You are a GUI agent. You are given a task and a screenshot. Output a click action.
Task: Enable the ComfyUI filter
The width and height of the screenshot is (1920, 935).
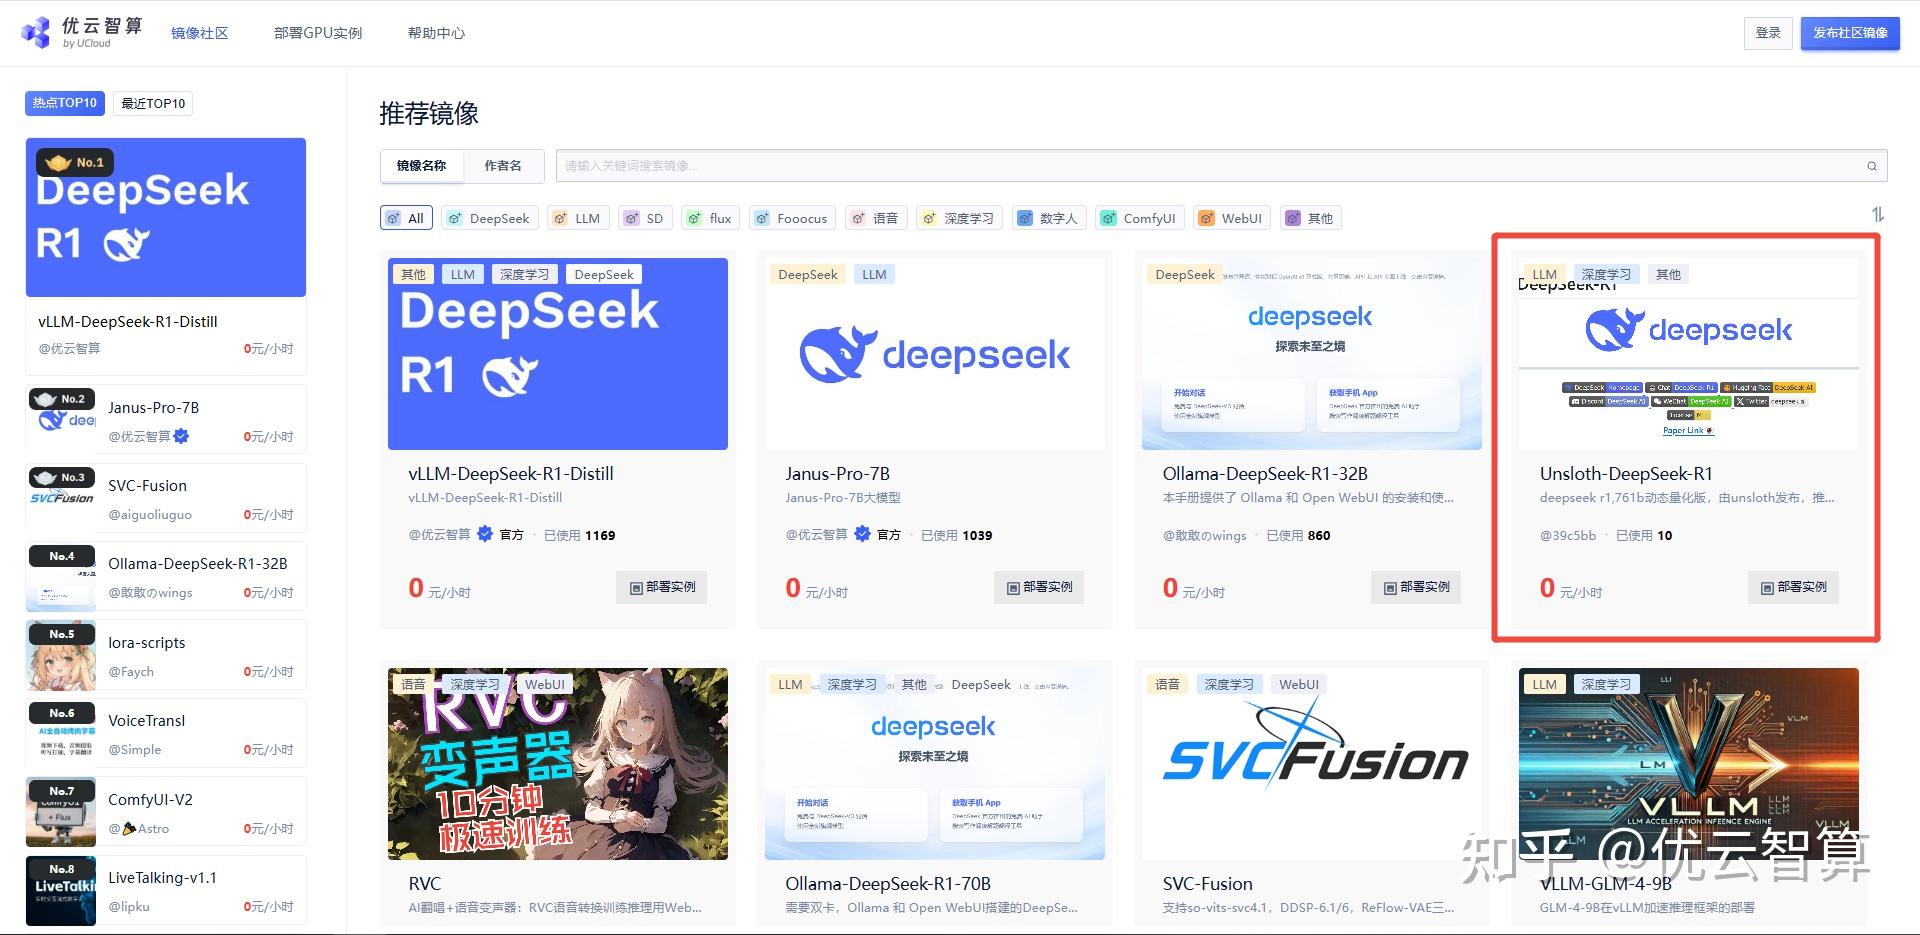tap(1139, 217)
